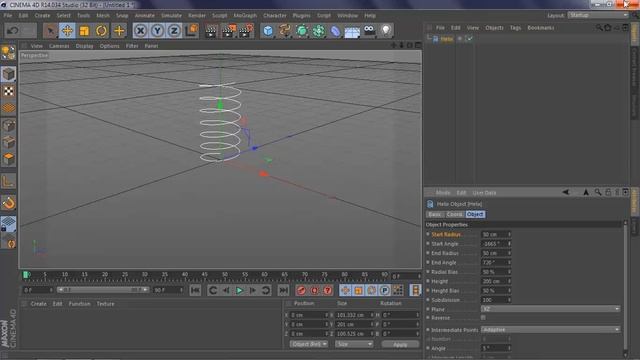Select Polygons mode in left sidebar
Screen dimensions: 640x360
point(9,159)
